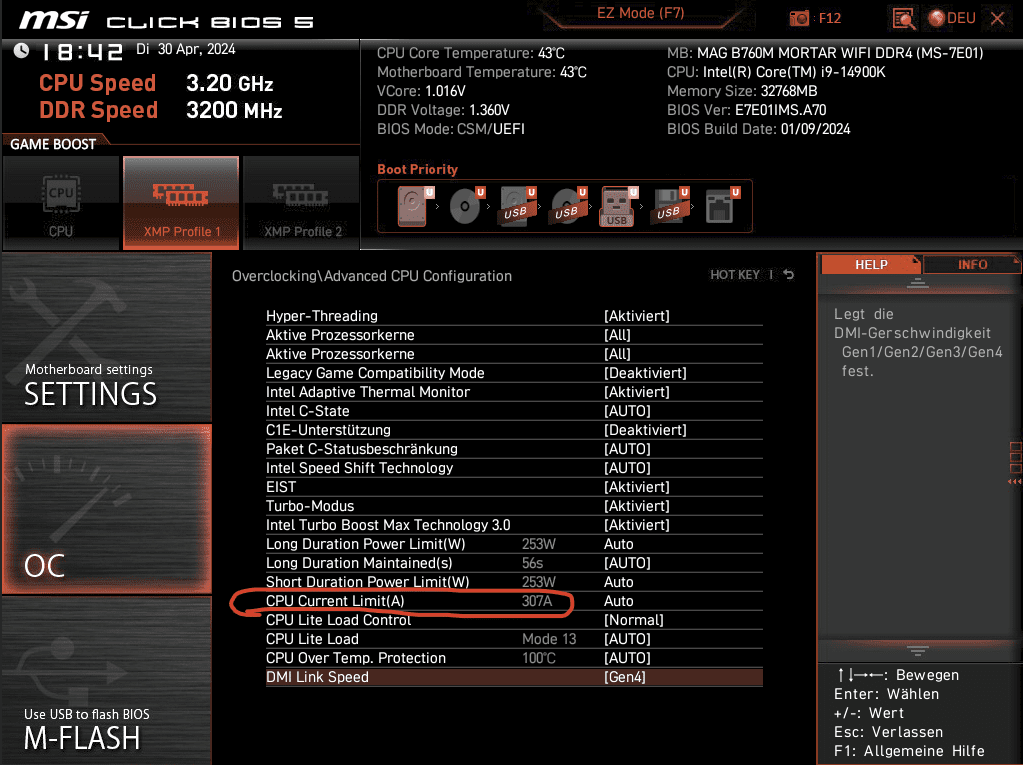Switch to EZ Mode (F7)

[641, 14]
